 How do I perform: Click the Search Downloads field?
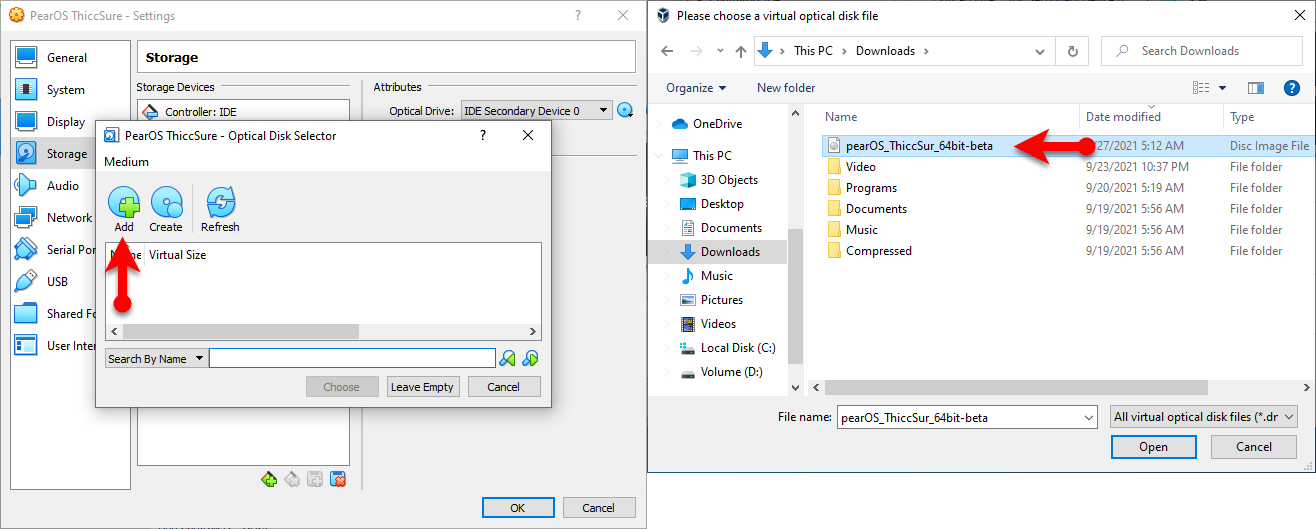(x=1201, y=51)
